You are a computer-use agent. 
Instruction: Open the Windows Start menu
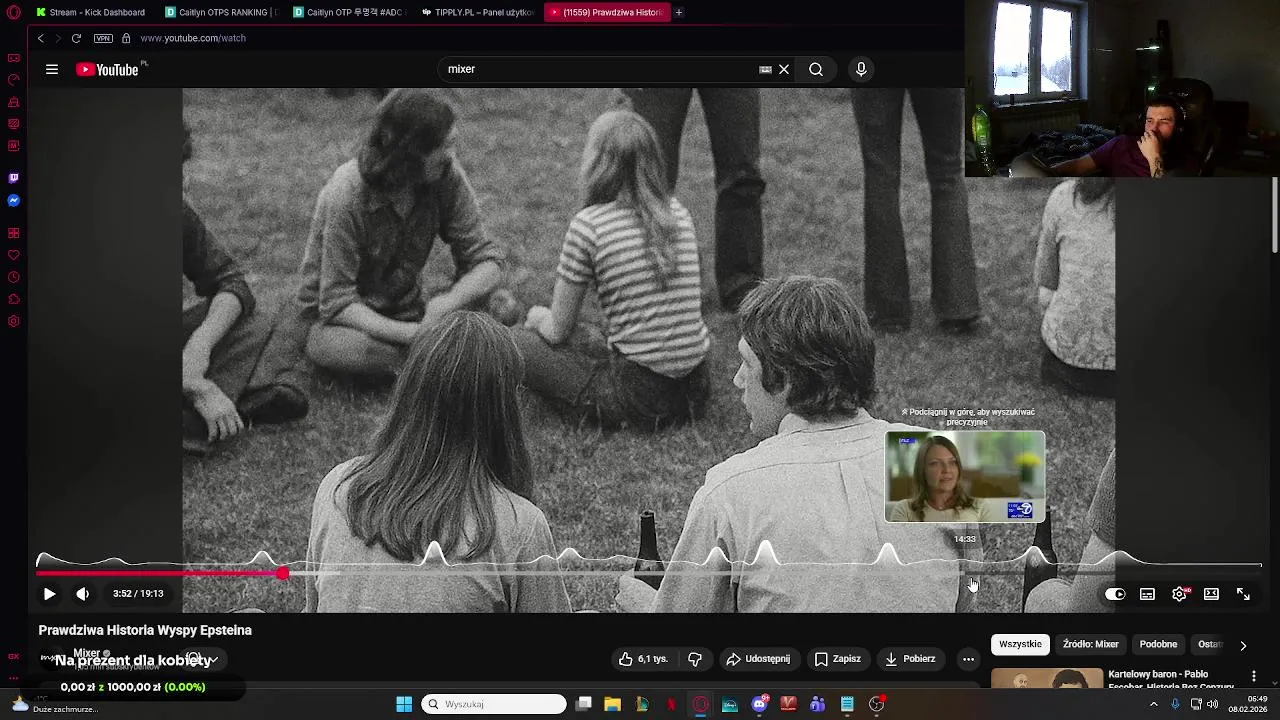404,704
